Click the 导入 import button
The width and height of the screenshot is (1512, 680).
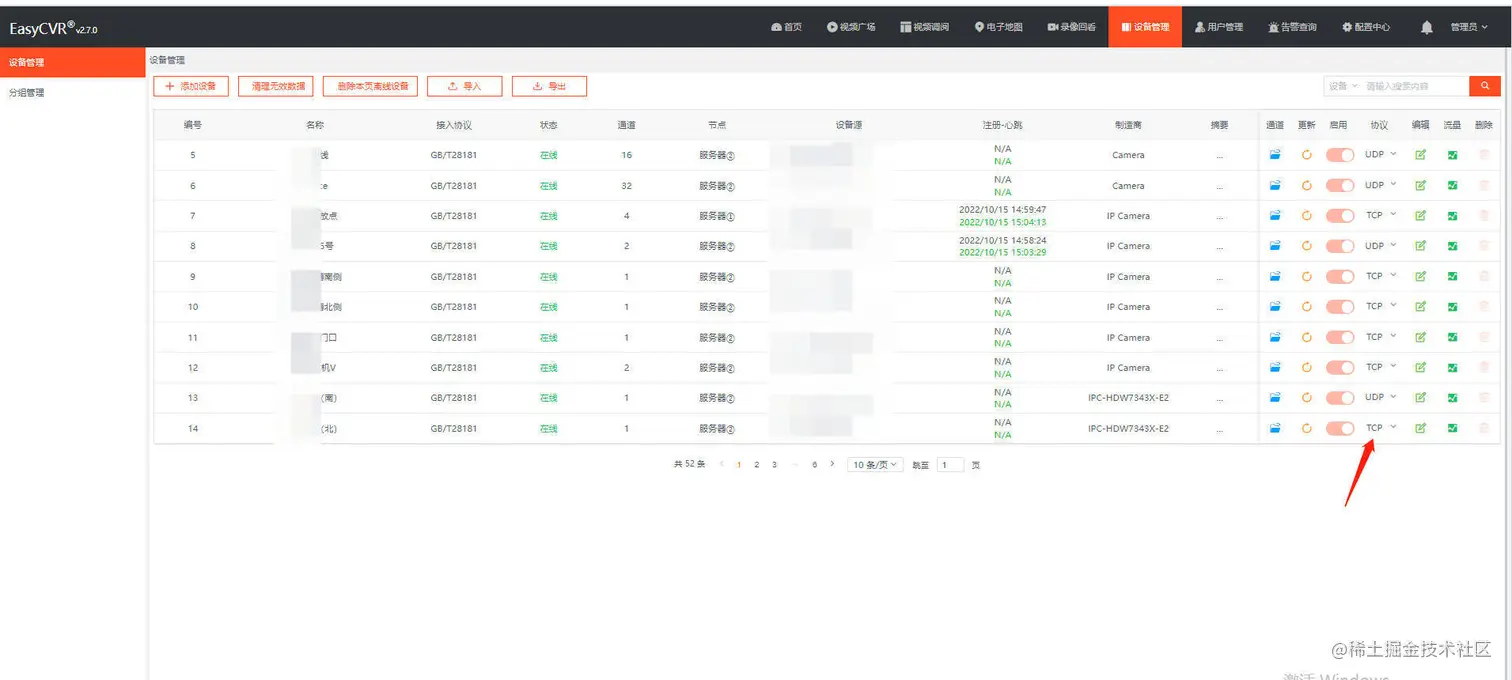coord(464,86)
